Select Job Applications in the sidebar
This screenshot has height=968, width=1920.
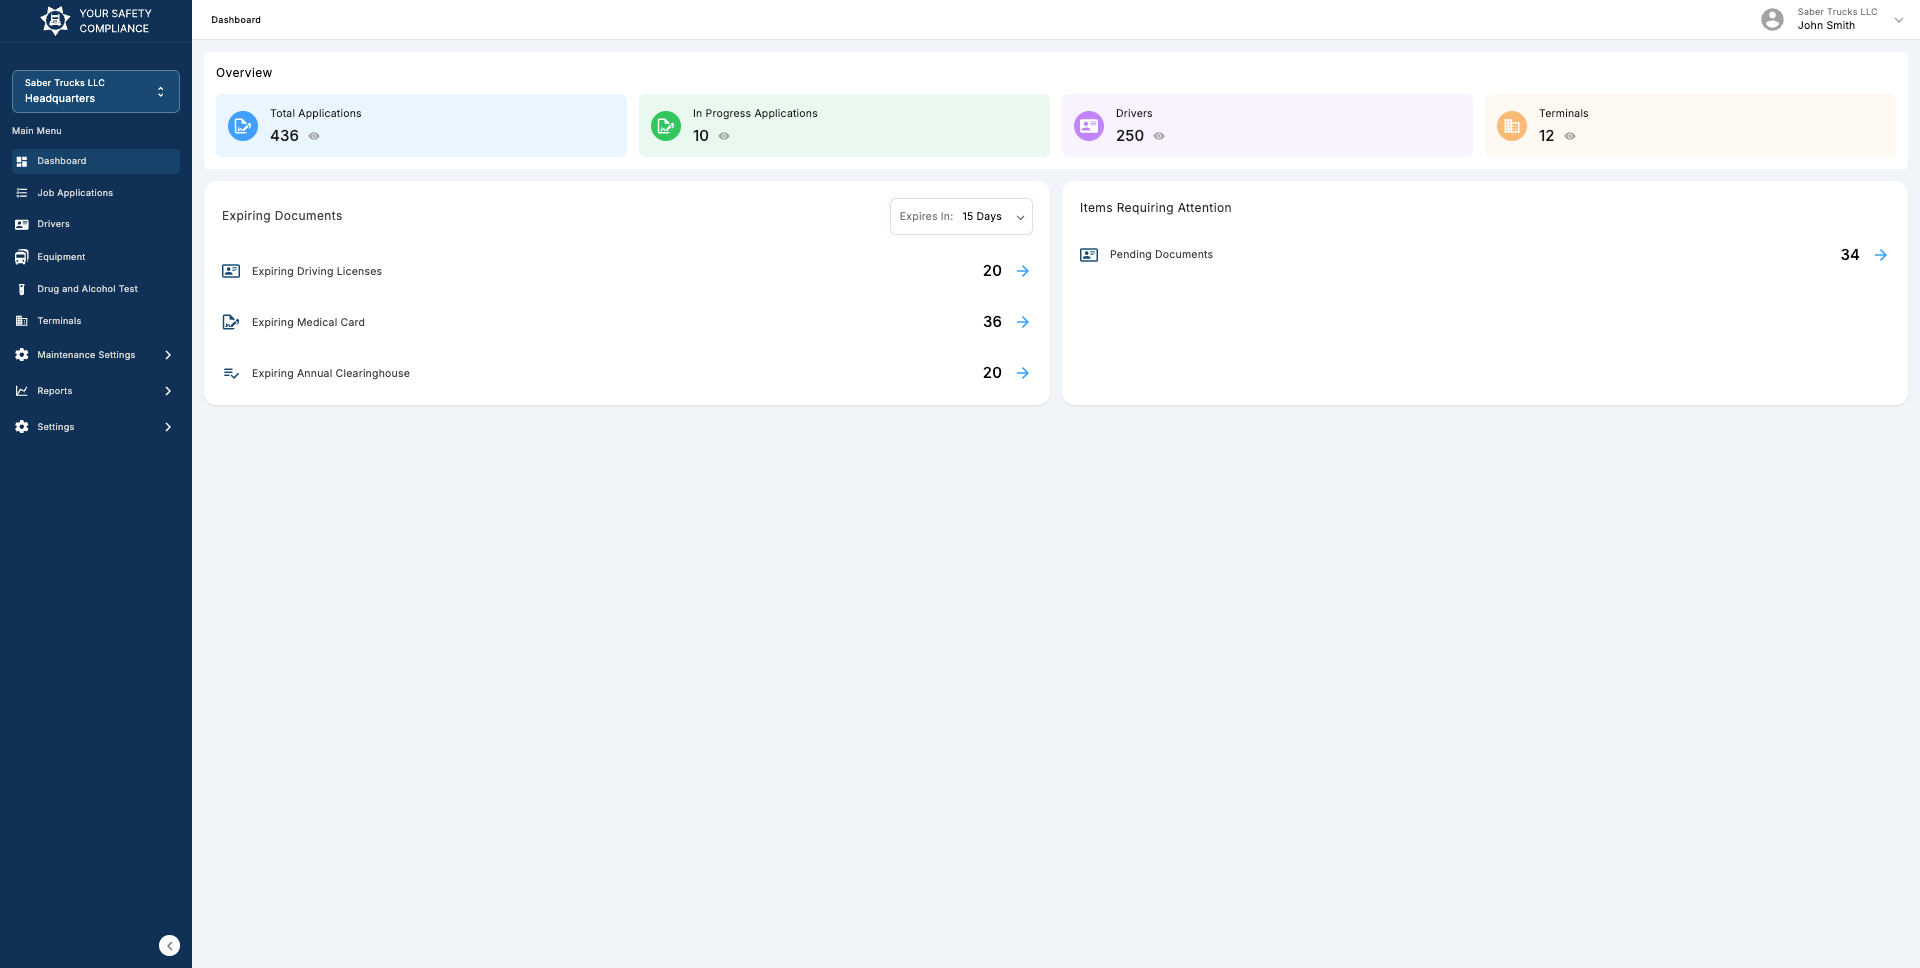point(74,192)
